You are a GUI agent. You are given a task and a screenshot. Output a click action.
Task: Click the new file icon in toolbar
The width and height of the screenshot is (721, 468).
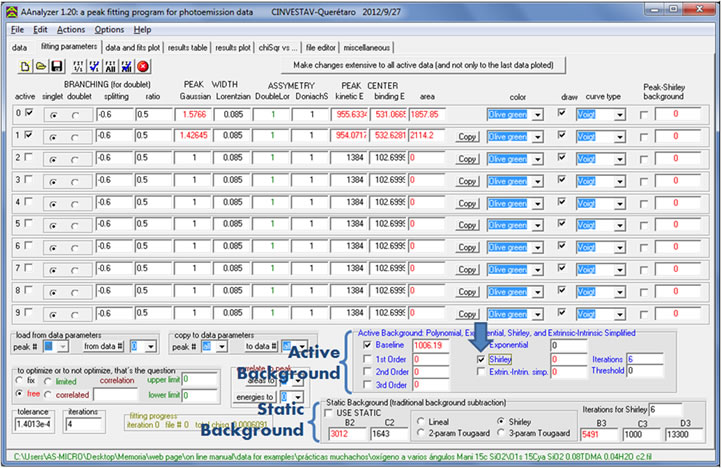(25, 66)
